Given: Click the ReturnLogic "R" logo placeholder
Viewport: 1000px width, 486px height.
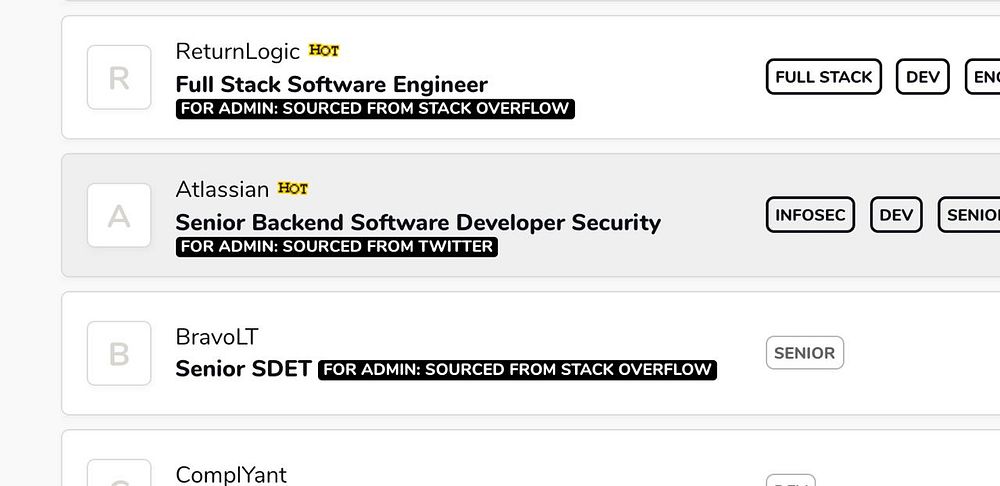Looking at the screenshot, I should pyautogui.click(x=119, y=77).
